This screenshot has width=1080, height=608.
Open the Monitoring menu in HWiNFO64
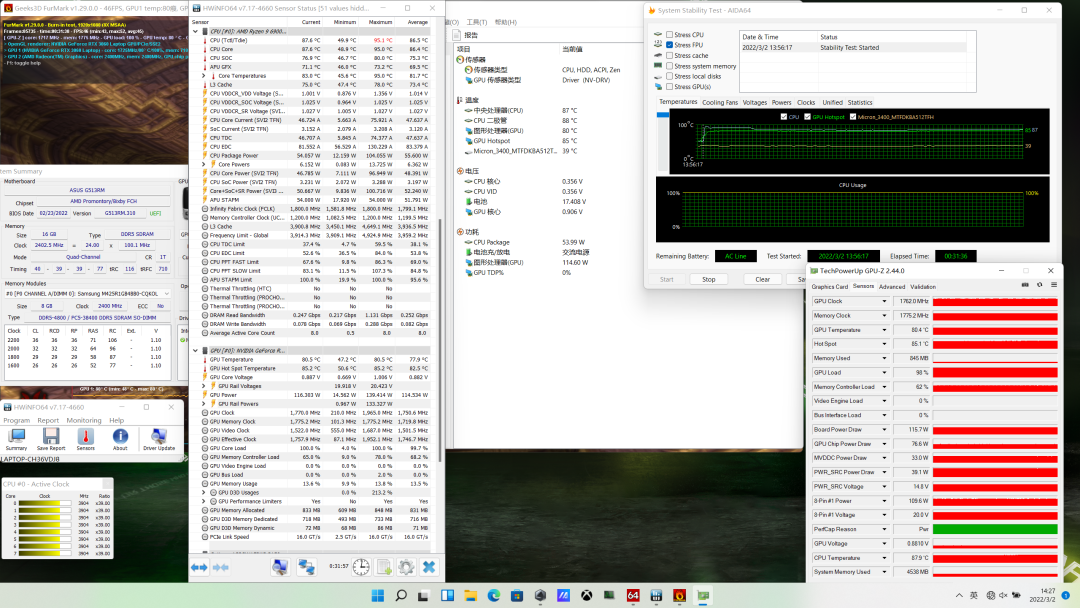[84, 420]
